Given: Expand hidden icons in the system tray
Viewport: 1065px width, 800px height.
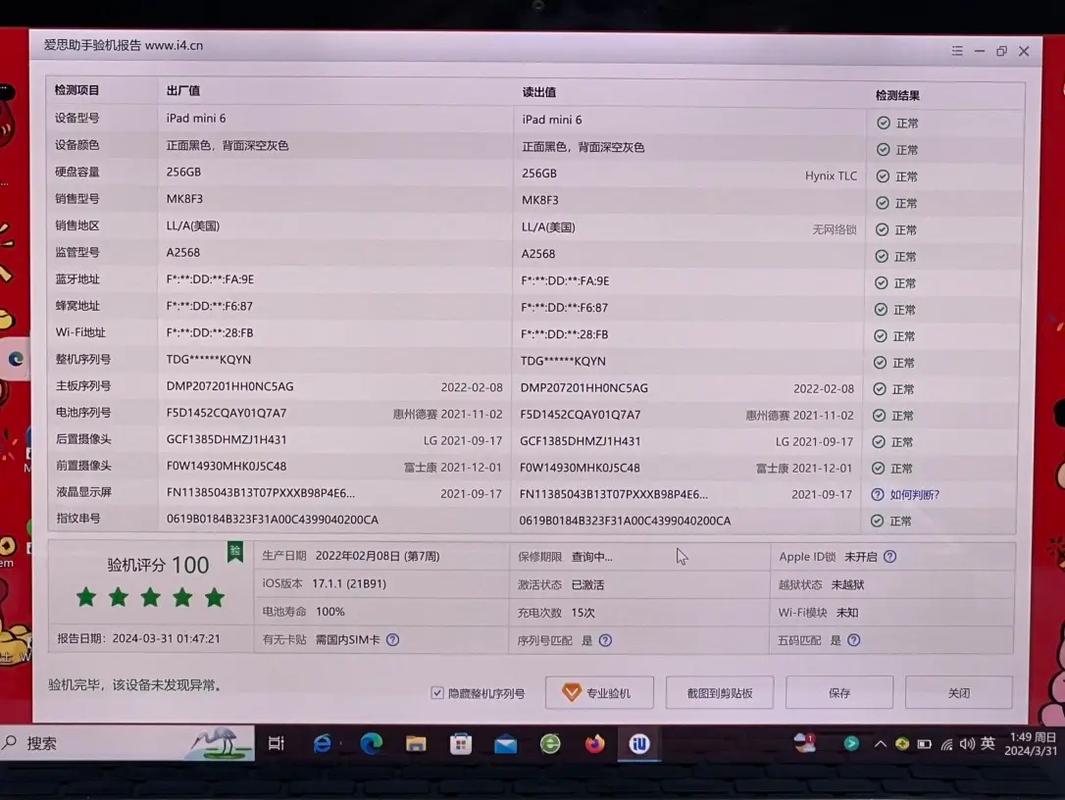Looking at the screenshot, I should (x=879, y=743).
